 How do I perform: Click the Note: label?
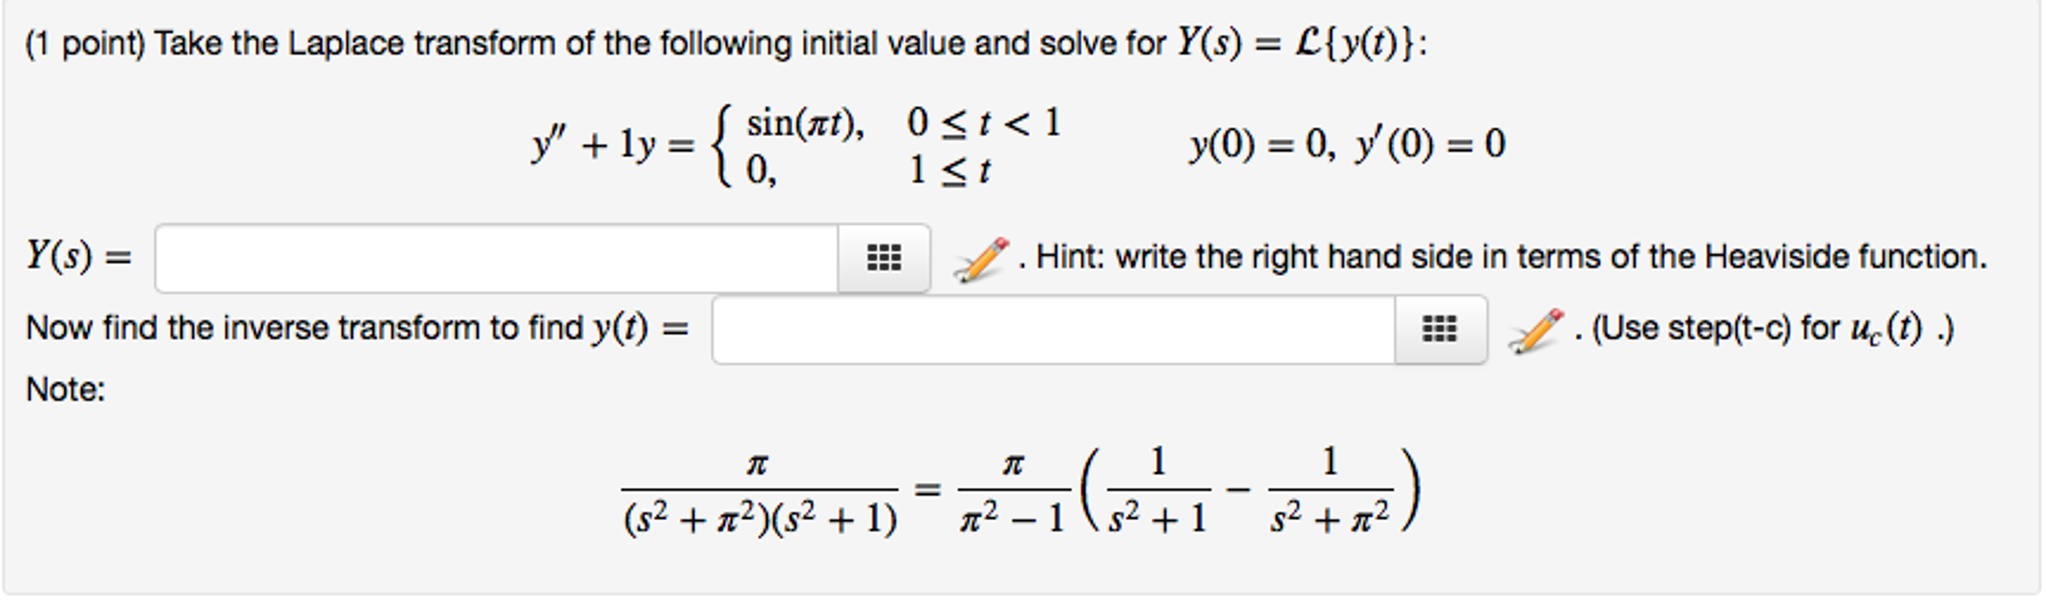[x=62, y=392]
